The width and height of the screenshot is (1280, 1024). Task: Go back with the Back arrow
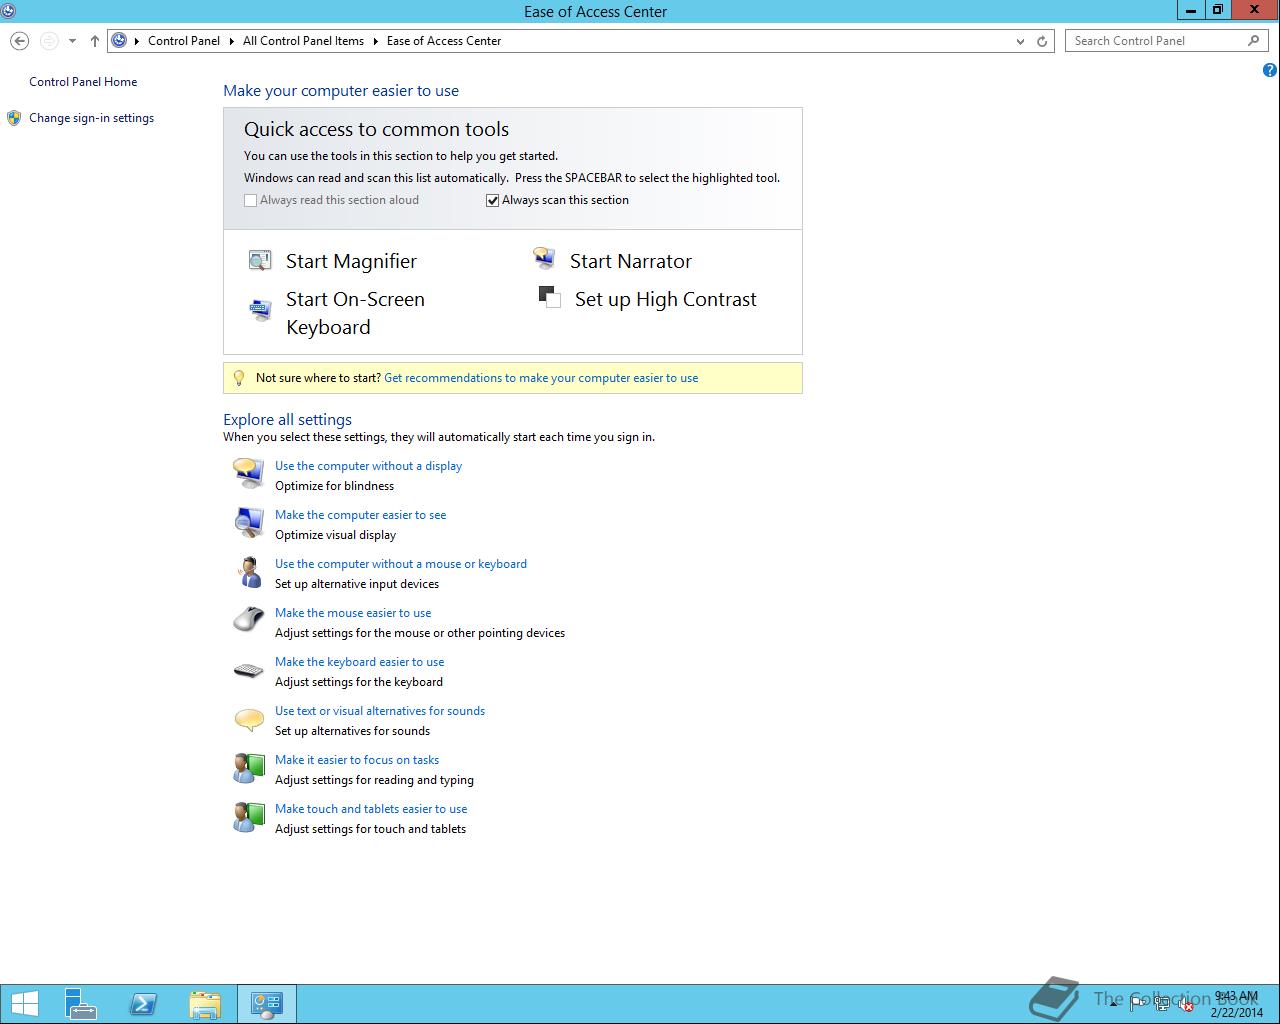coord(19,41)
